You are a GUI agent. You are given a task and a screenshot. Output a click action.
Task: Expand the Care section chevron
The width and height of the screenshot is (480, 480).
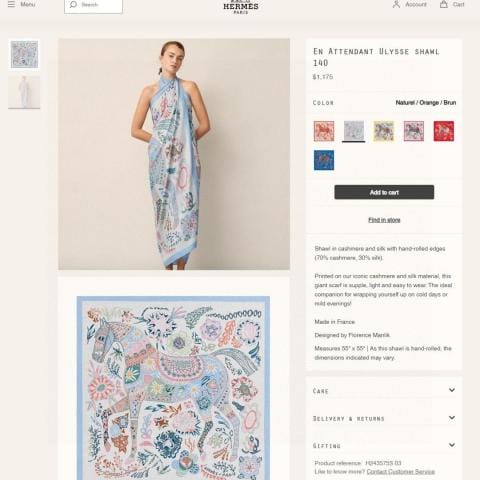pos(452,390)
